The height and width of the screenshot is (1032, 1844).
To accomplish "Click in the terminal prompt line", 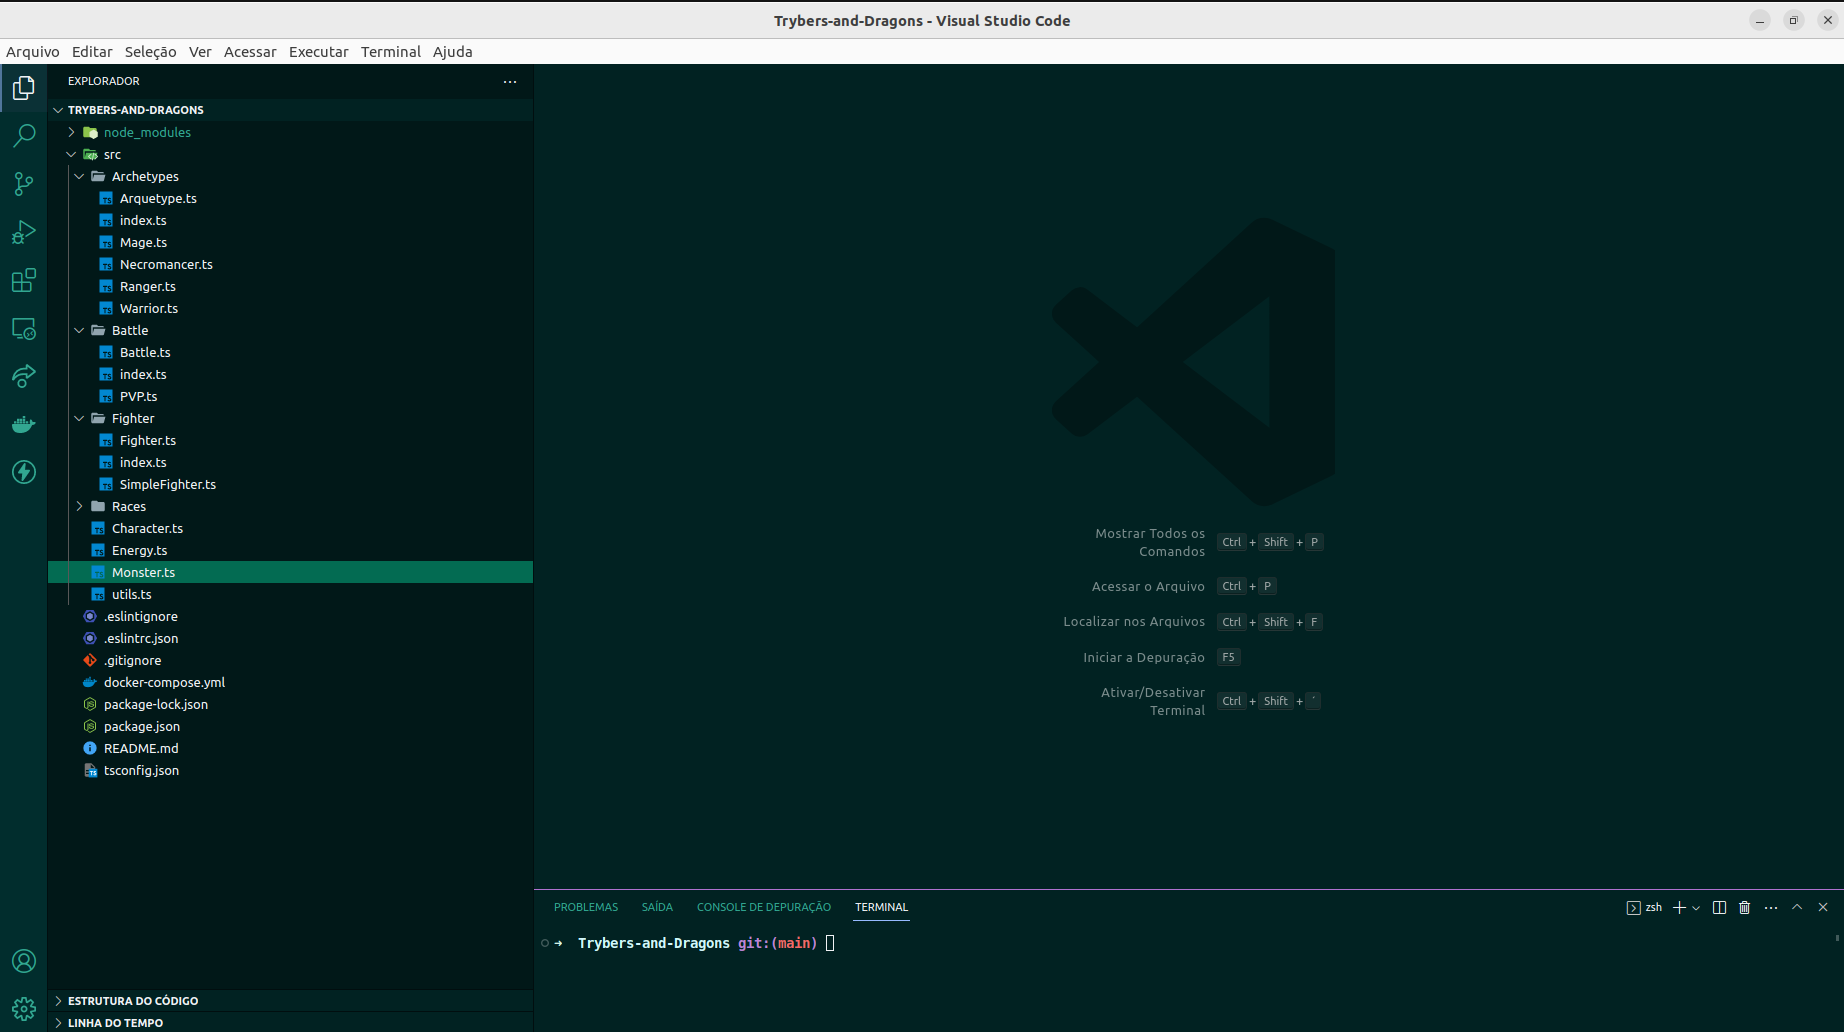I will tap(830, 943).
